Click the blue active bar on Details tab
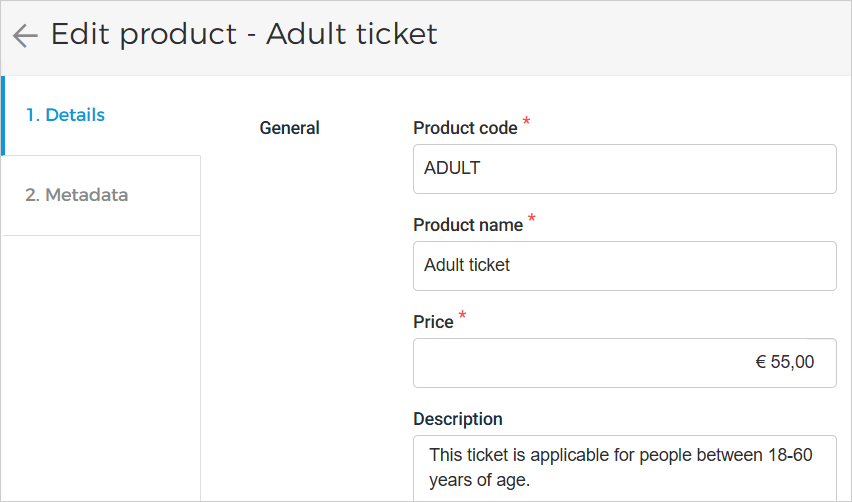 point(2,115)
